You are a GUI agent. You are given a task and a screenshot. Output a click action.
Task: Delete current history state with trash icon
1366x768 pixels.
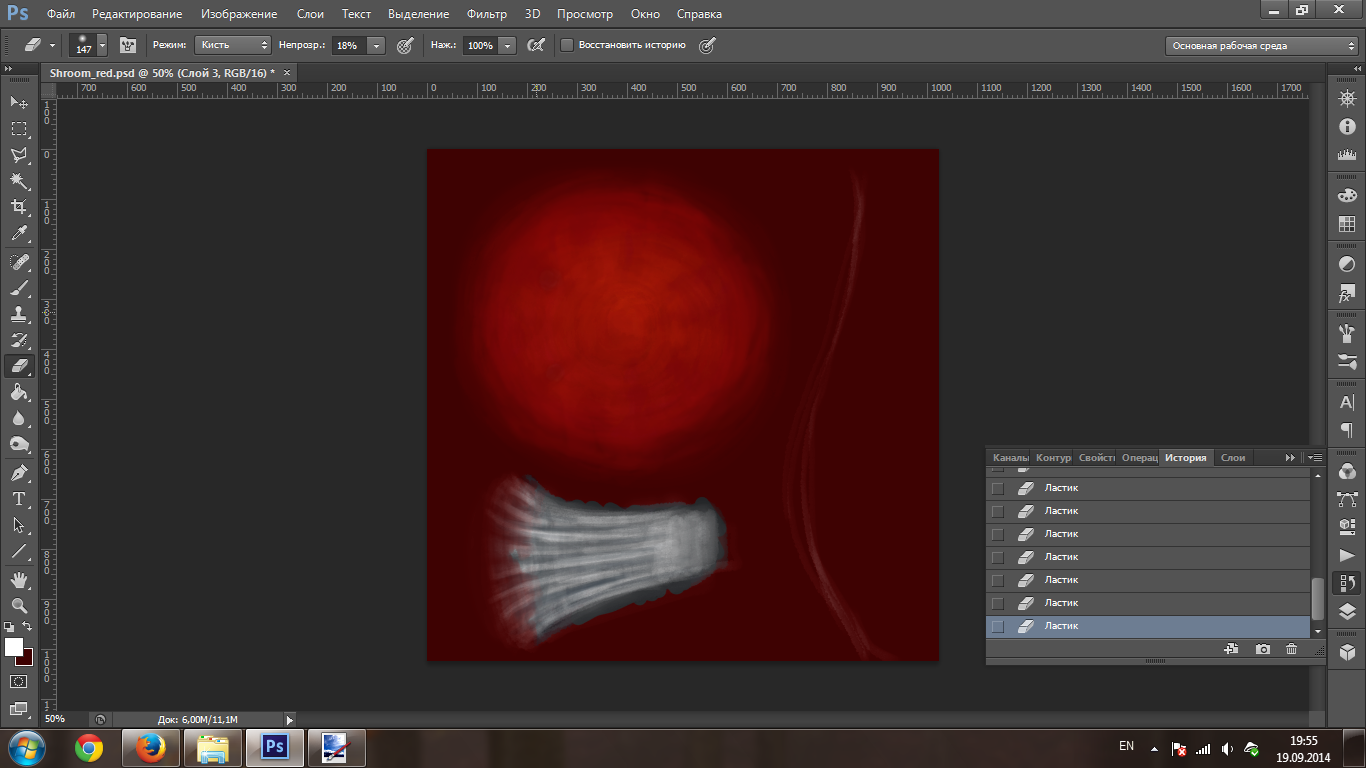click(1291, 649)
